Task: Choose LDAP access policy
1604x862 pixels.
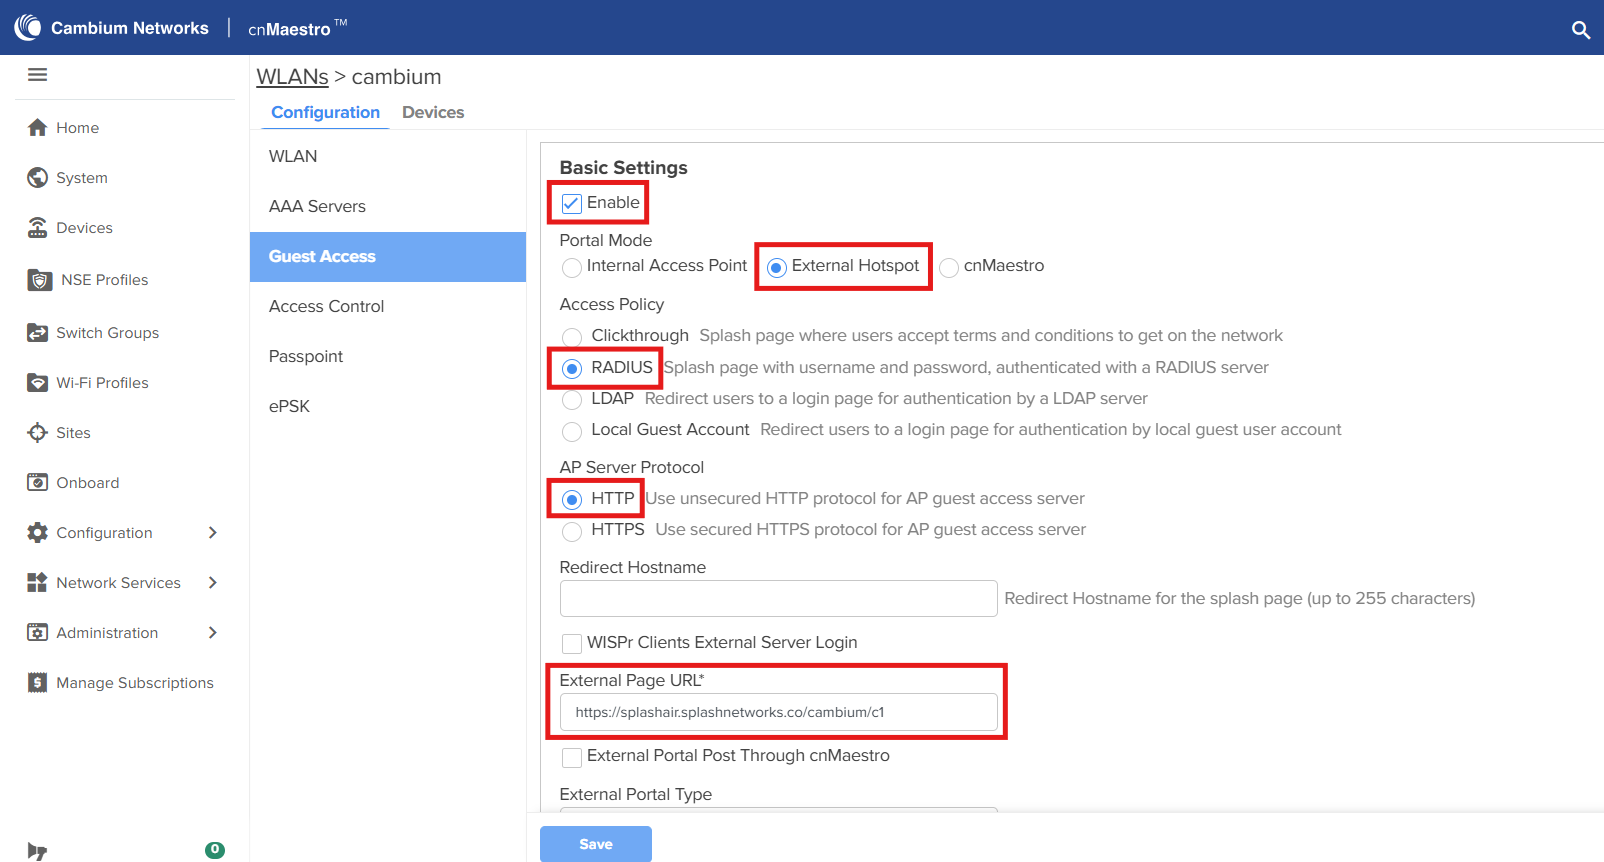Action: tap(572, 400)
